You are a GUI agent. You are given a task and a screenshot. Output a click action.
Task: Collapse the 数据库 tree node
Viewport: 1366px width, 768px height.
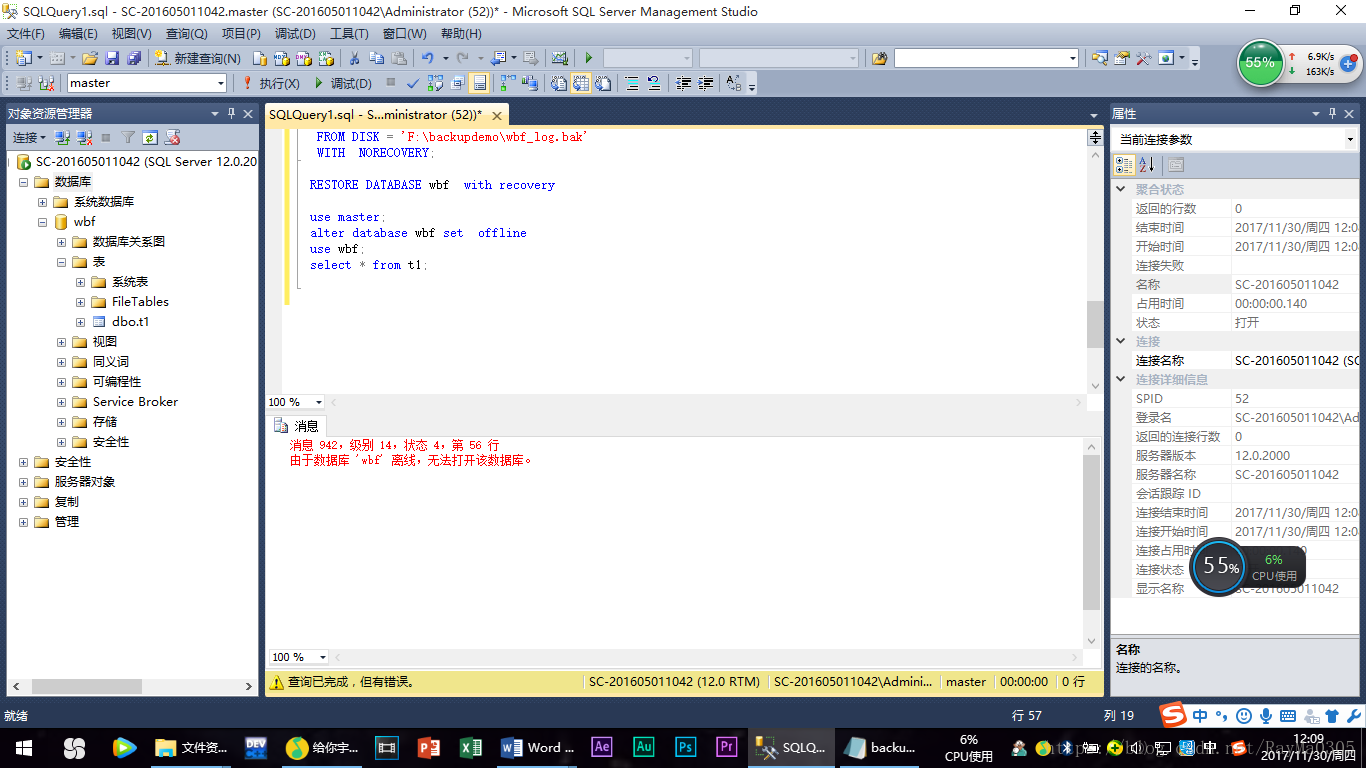pyautogui.click(x=23, y=182)
